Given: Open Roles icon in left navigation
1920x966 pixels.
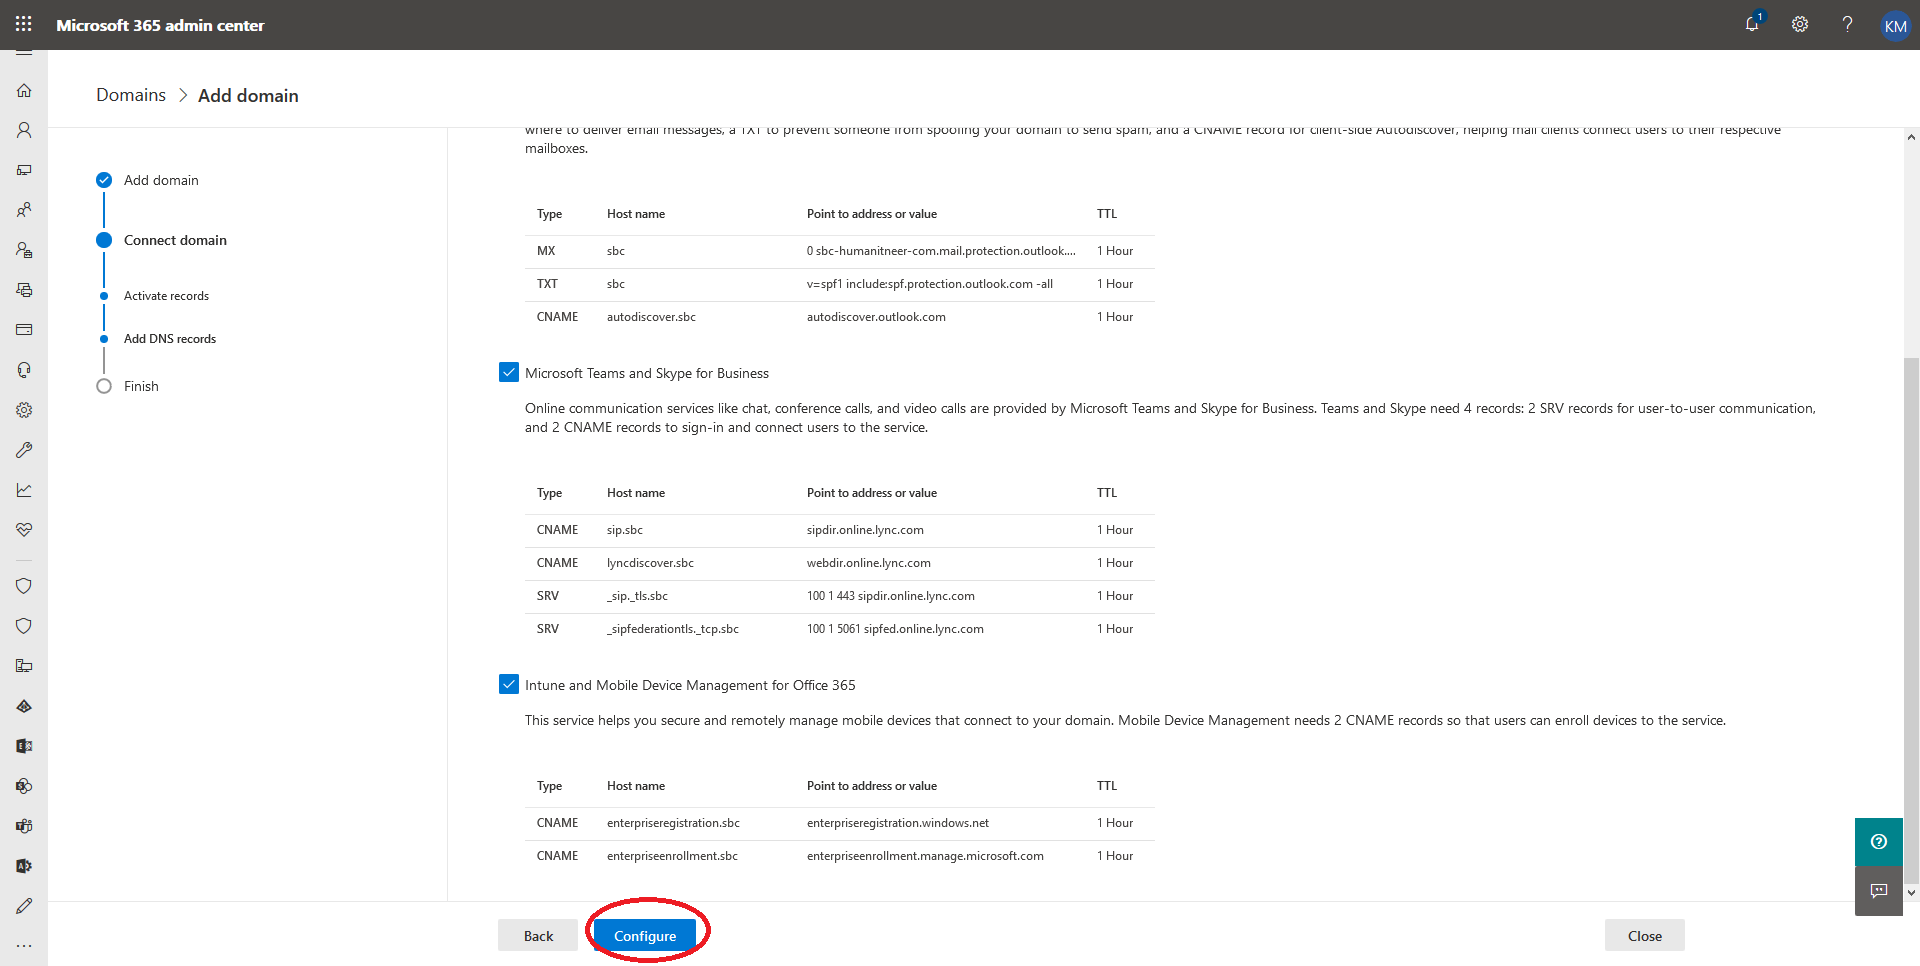Looking at the screenshot, I should click(24, 250).
